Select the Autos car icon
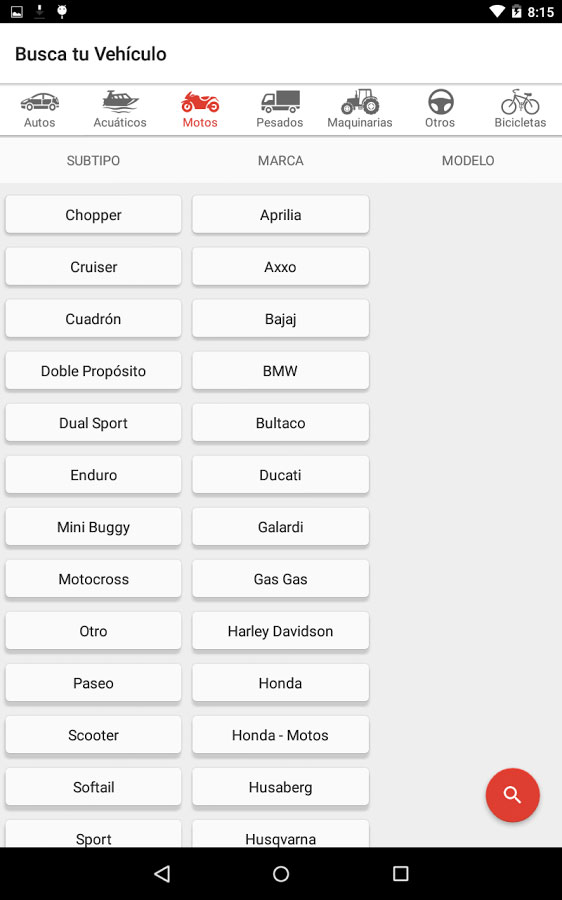The image size is (562, 900). click(40, 102)
